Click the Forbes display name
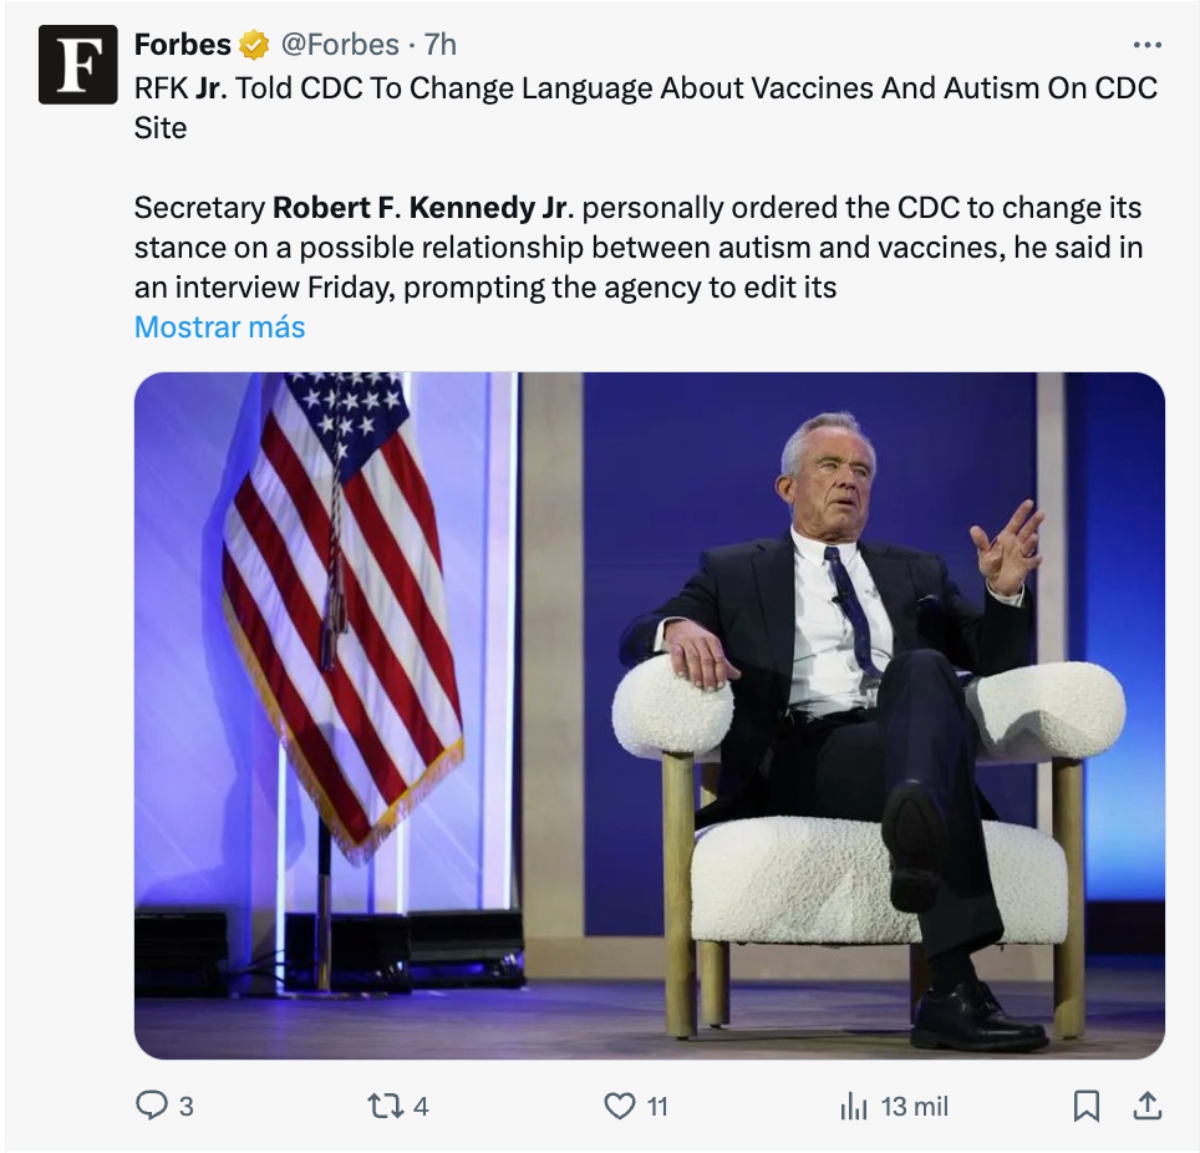The image size is (1200, 1153). [182, 45]
